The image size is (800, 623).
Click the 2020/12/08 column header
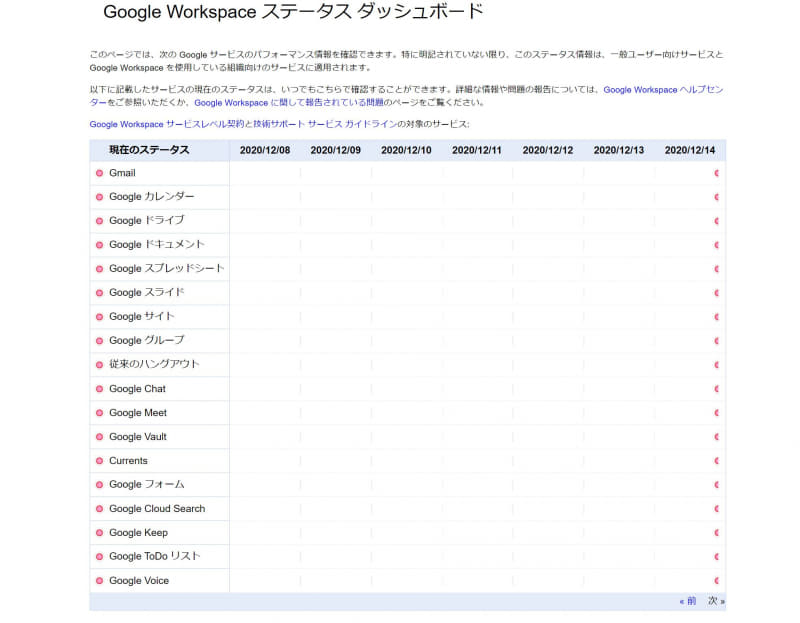(x=265, y=150)
